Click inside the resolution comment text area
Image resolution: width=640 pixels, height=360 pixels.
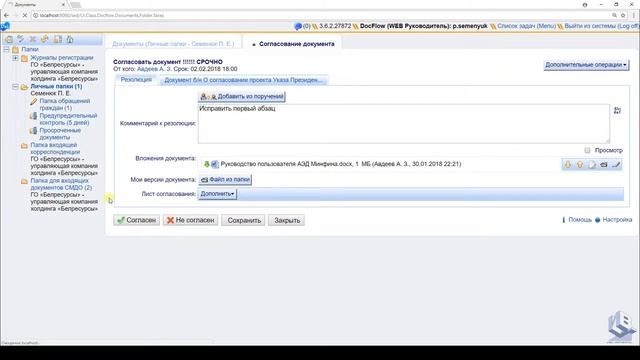[x=404, y=124]
